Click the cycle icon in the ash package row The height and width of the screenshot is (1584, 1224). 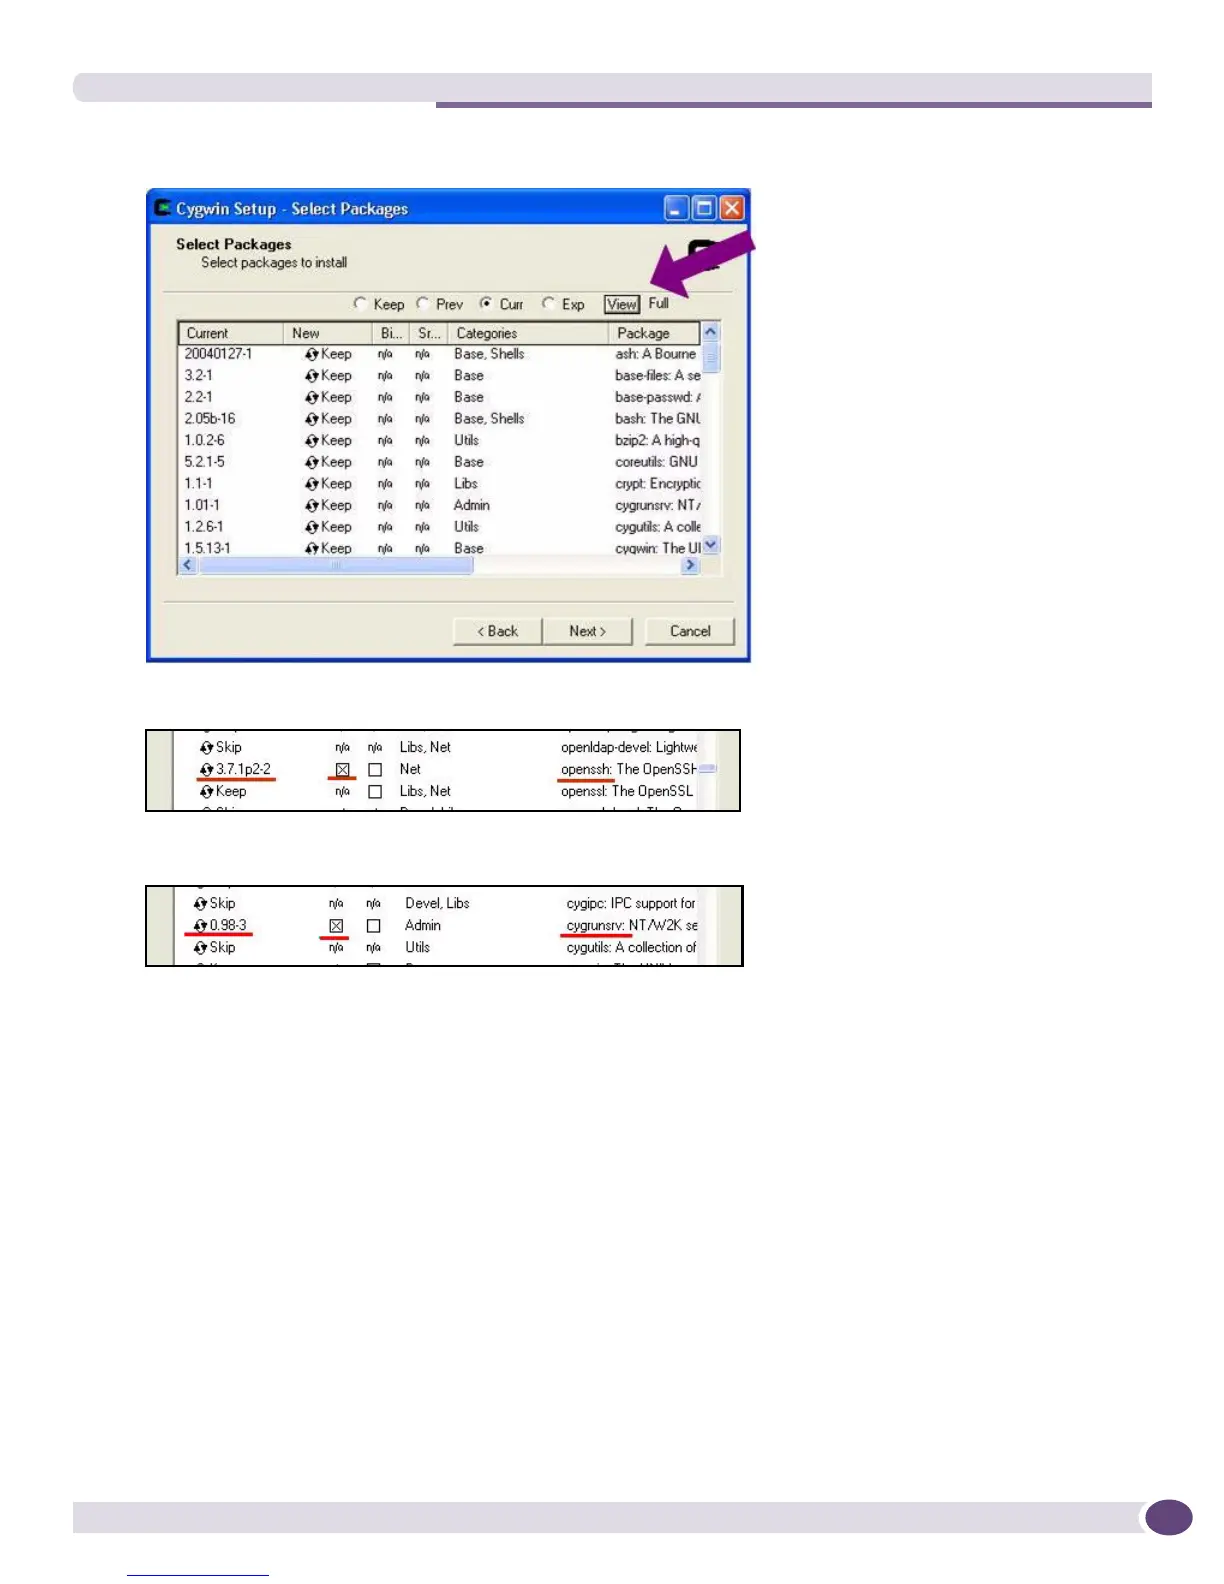point(312,354)
